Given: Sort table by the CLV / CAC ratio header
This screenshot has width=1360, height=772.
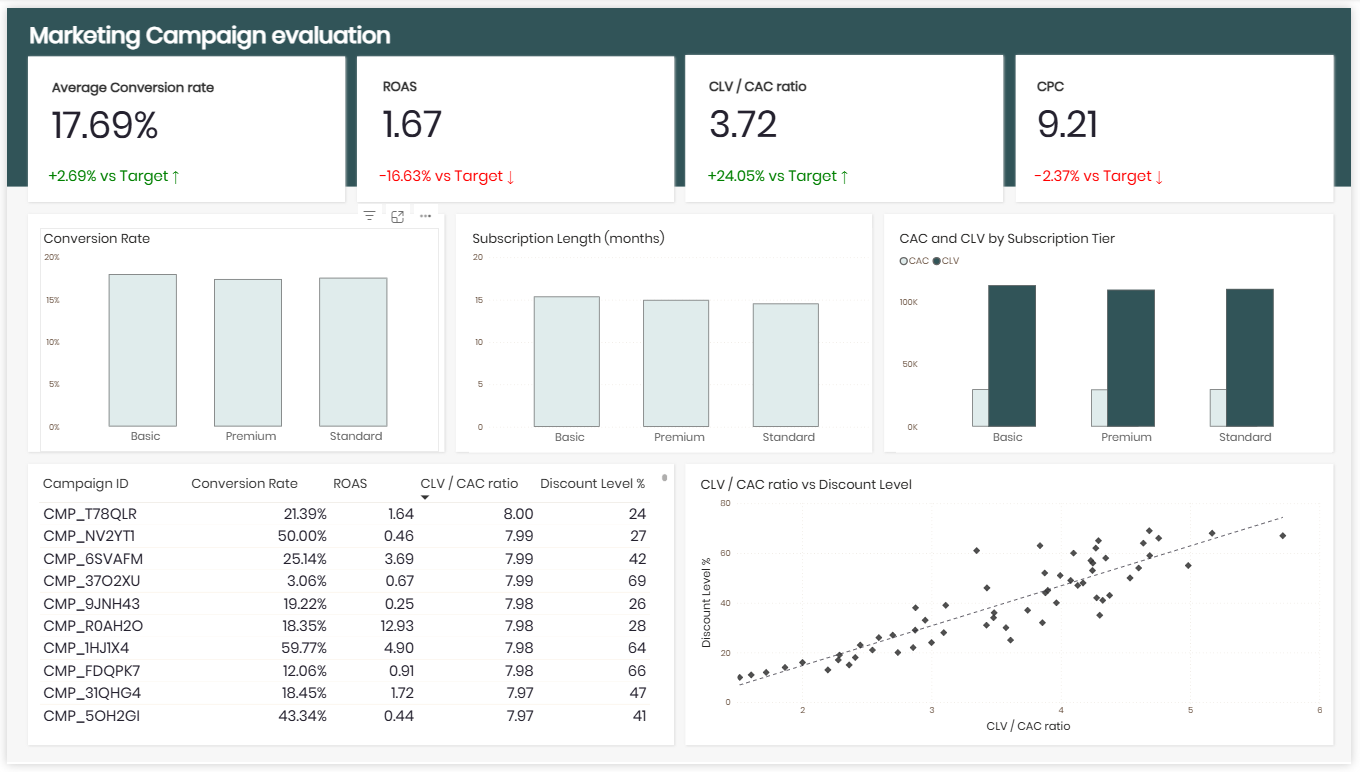Looking at the screenshot, I should [x=469, y=484].
